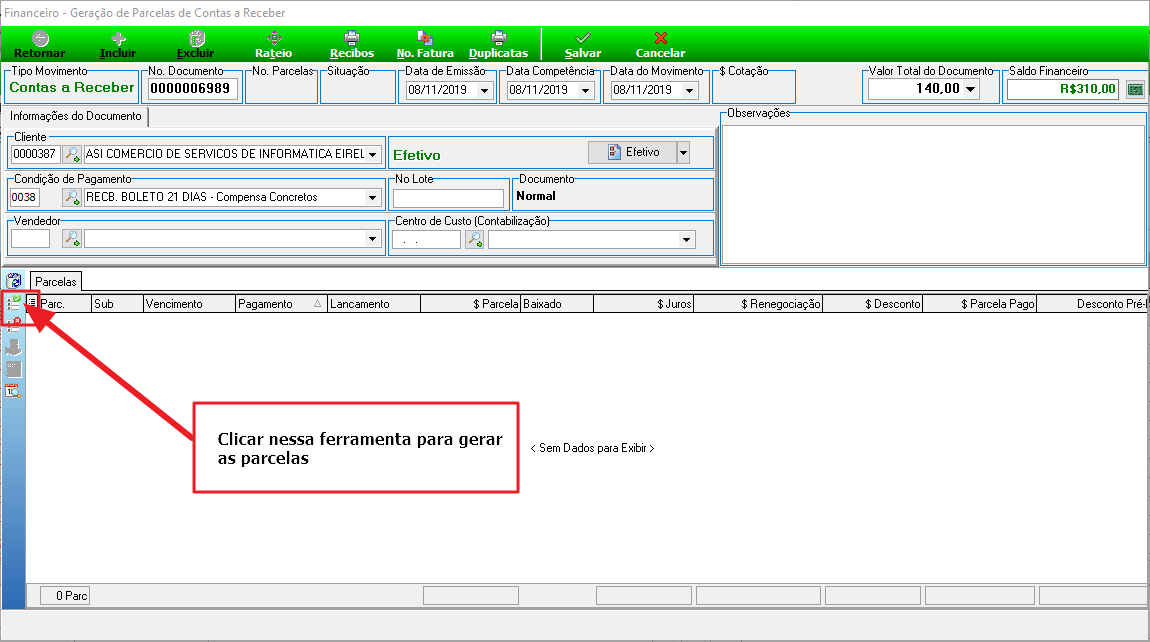The image size is (1150, 642).
Task: Click Cancelar in the toolbar
Action: [660, 45]
